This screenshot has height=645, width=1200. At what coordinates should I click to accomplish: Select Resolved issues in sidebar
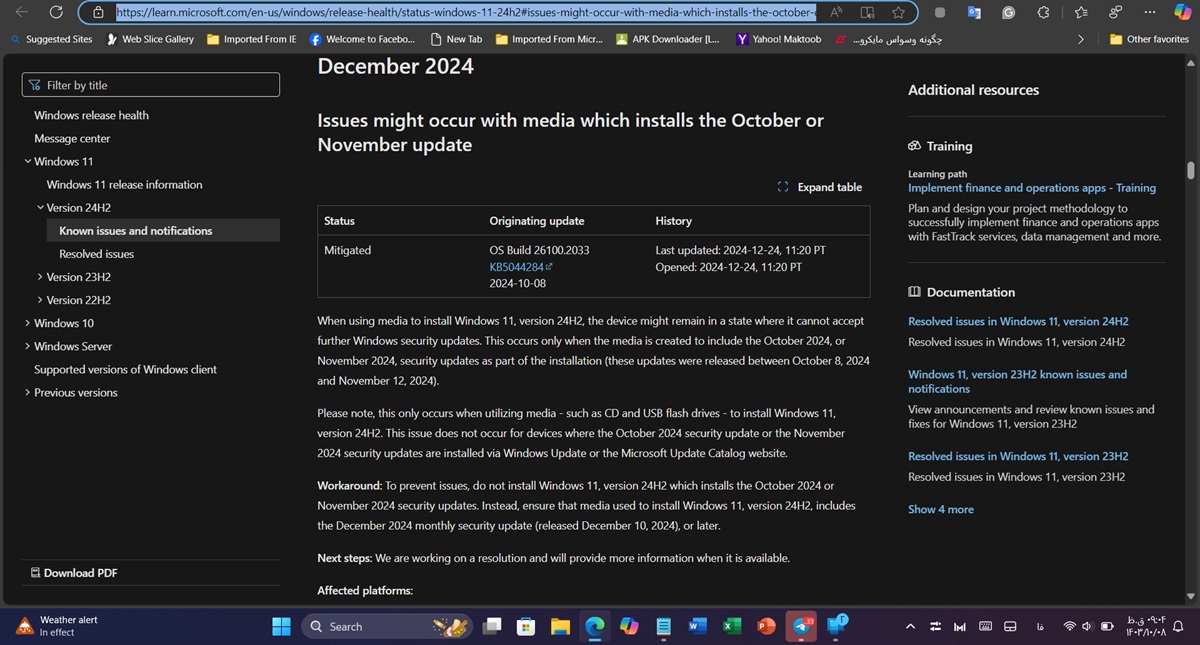(x=96, y=254)
